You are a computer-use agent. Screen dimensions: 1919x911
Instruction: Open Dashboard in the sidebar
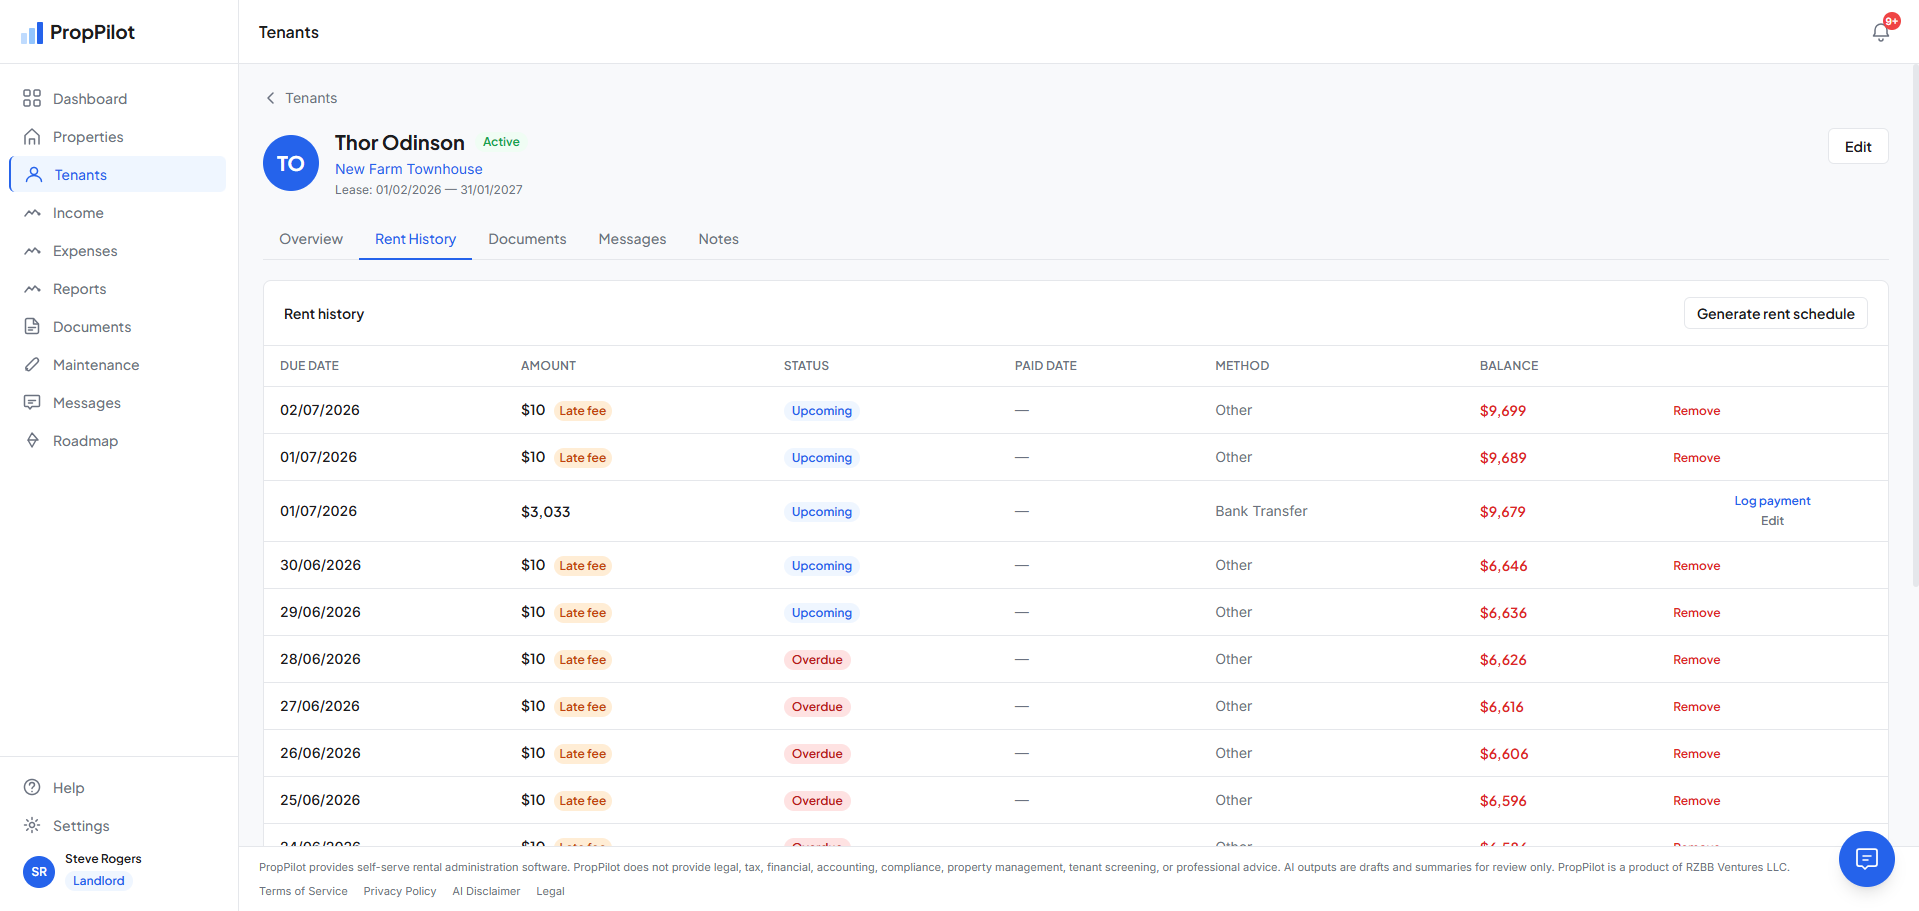[118, 98]
